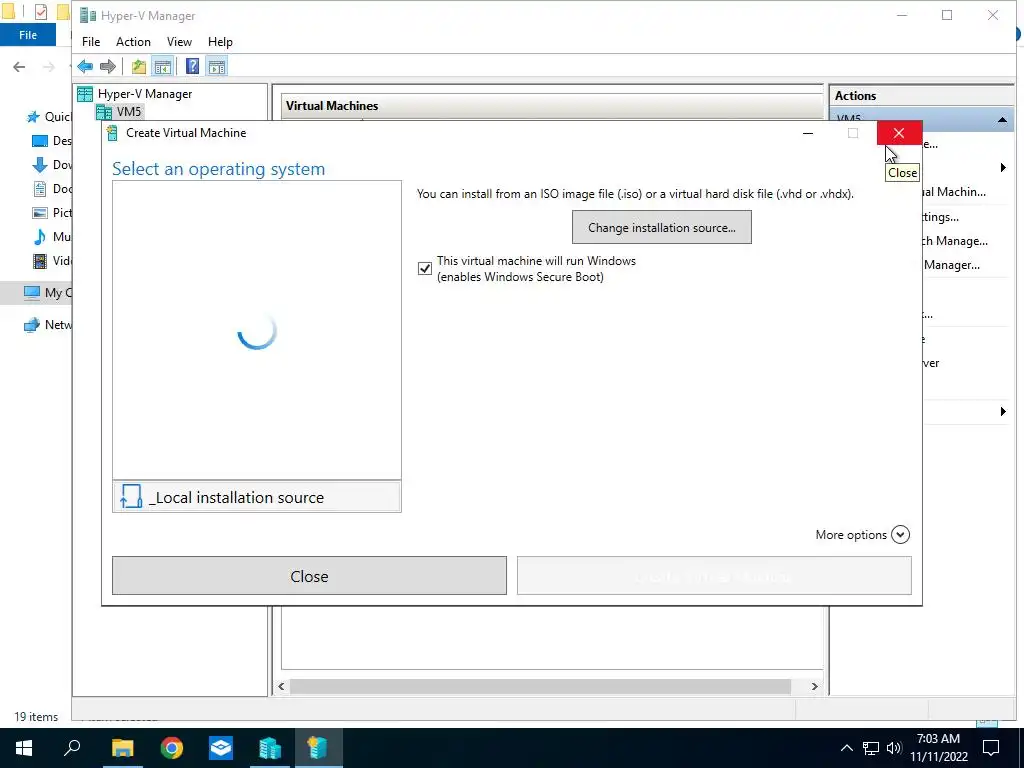The image size is (1024, 768).
Task: Select the VM5 server in the tree
Action: [119, 112]
